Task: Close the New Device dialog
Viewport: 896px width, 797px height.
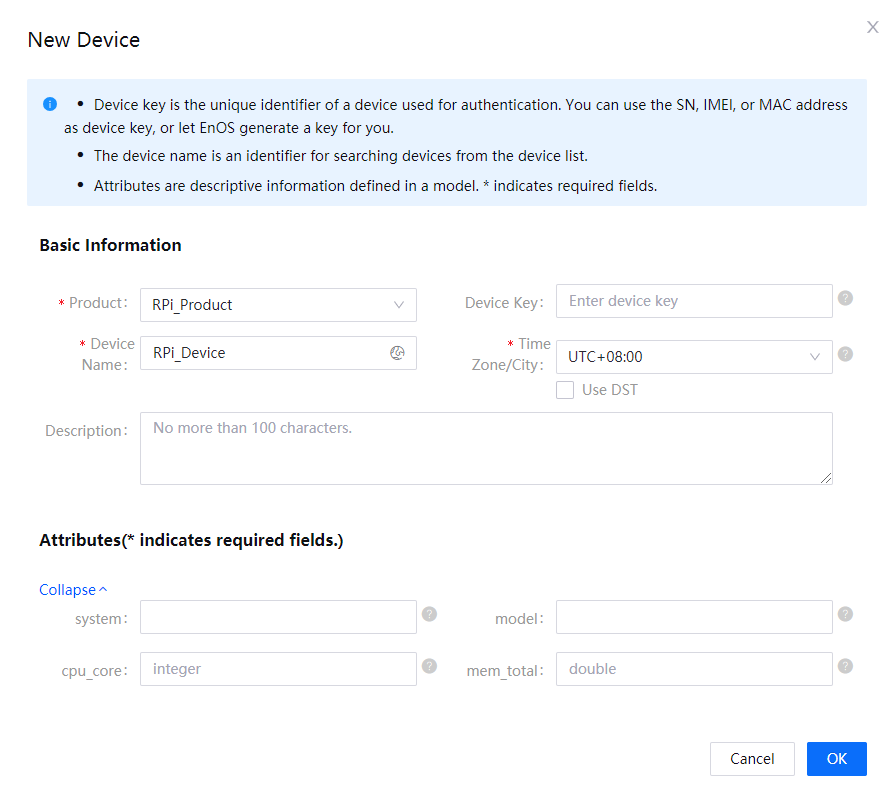Action: (x=872, y=28)
